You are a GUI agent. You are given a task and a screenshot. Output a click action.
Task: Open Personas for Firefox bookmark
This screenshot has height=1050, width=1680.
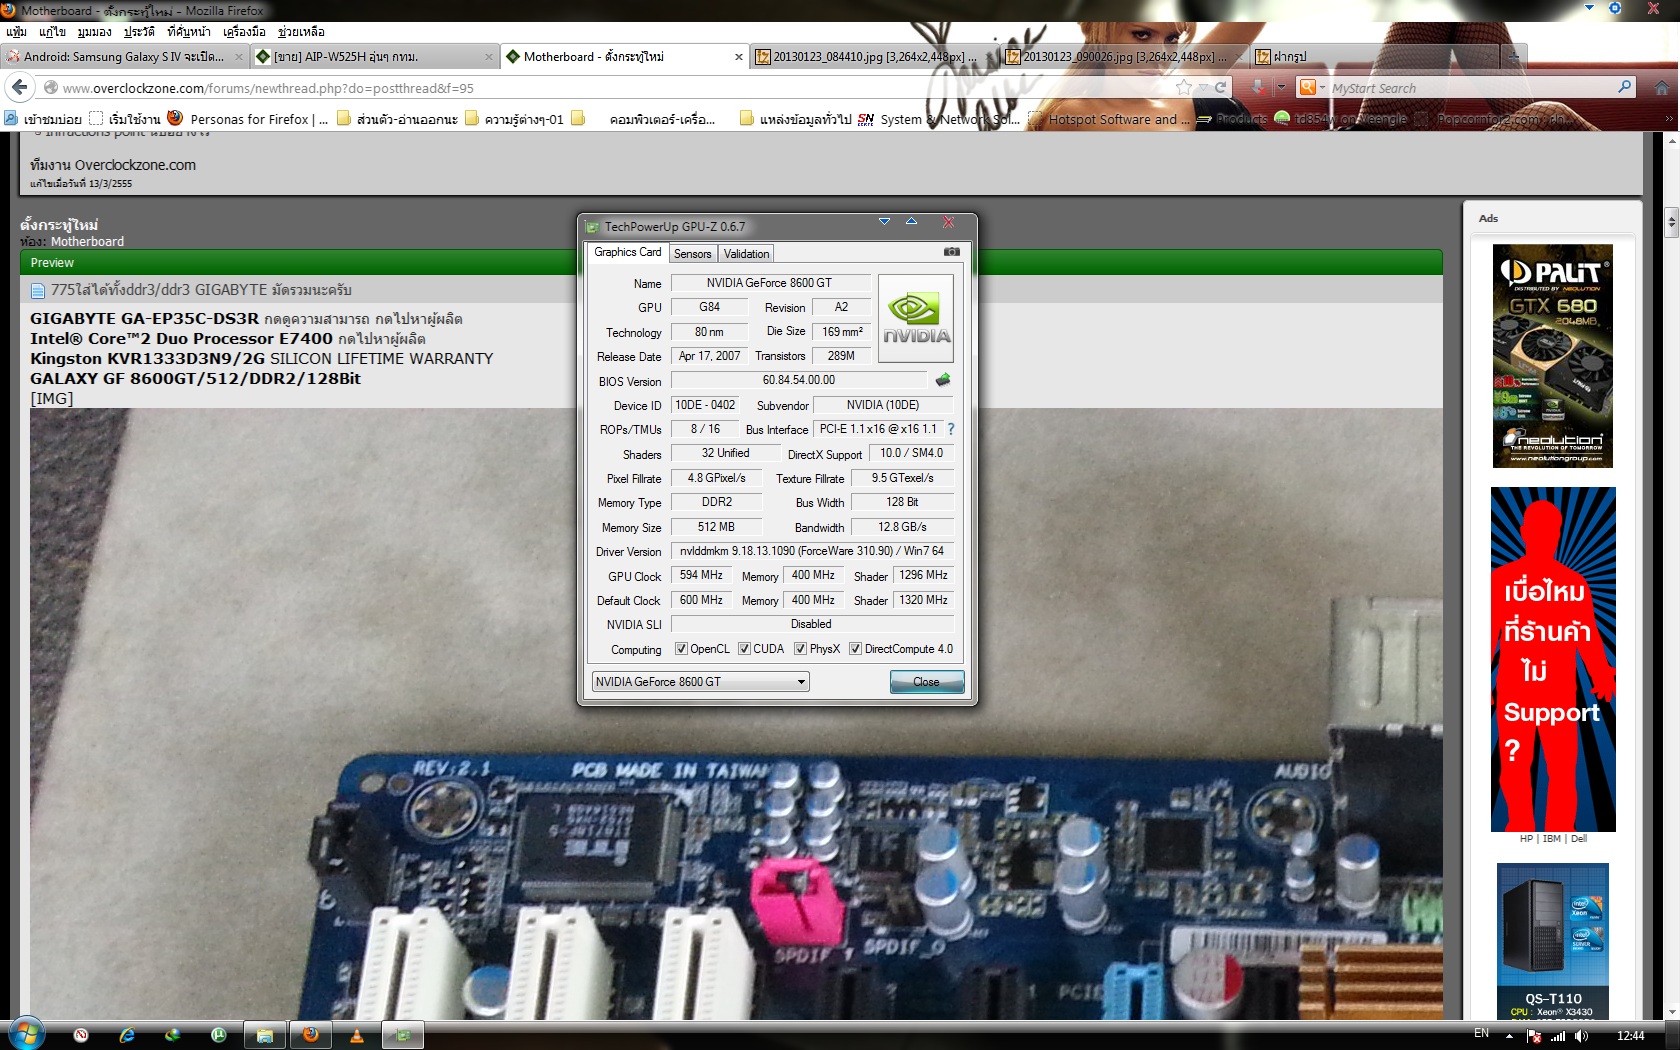point(248,119)
